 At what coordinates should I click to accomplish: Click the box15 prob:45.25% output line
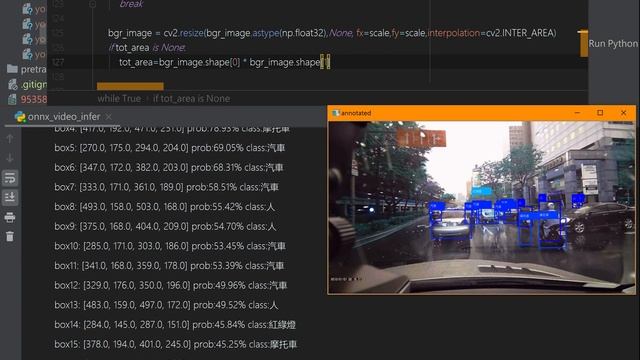coord(176,344)
